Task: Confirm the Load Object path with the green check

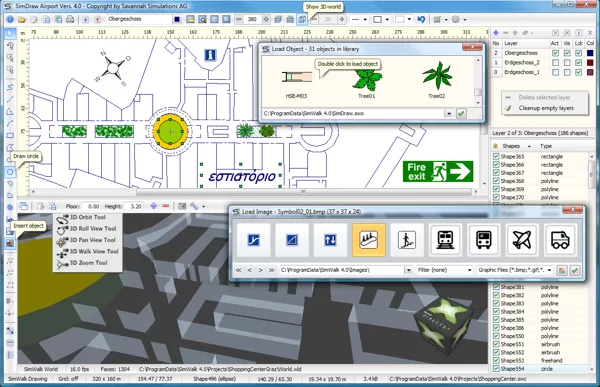Action: (x=461, y=114)
